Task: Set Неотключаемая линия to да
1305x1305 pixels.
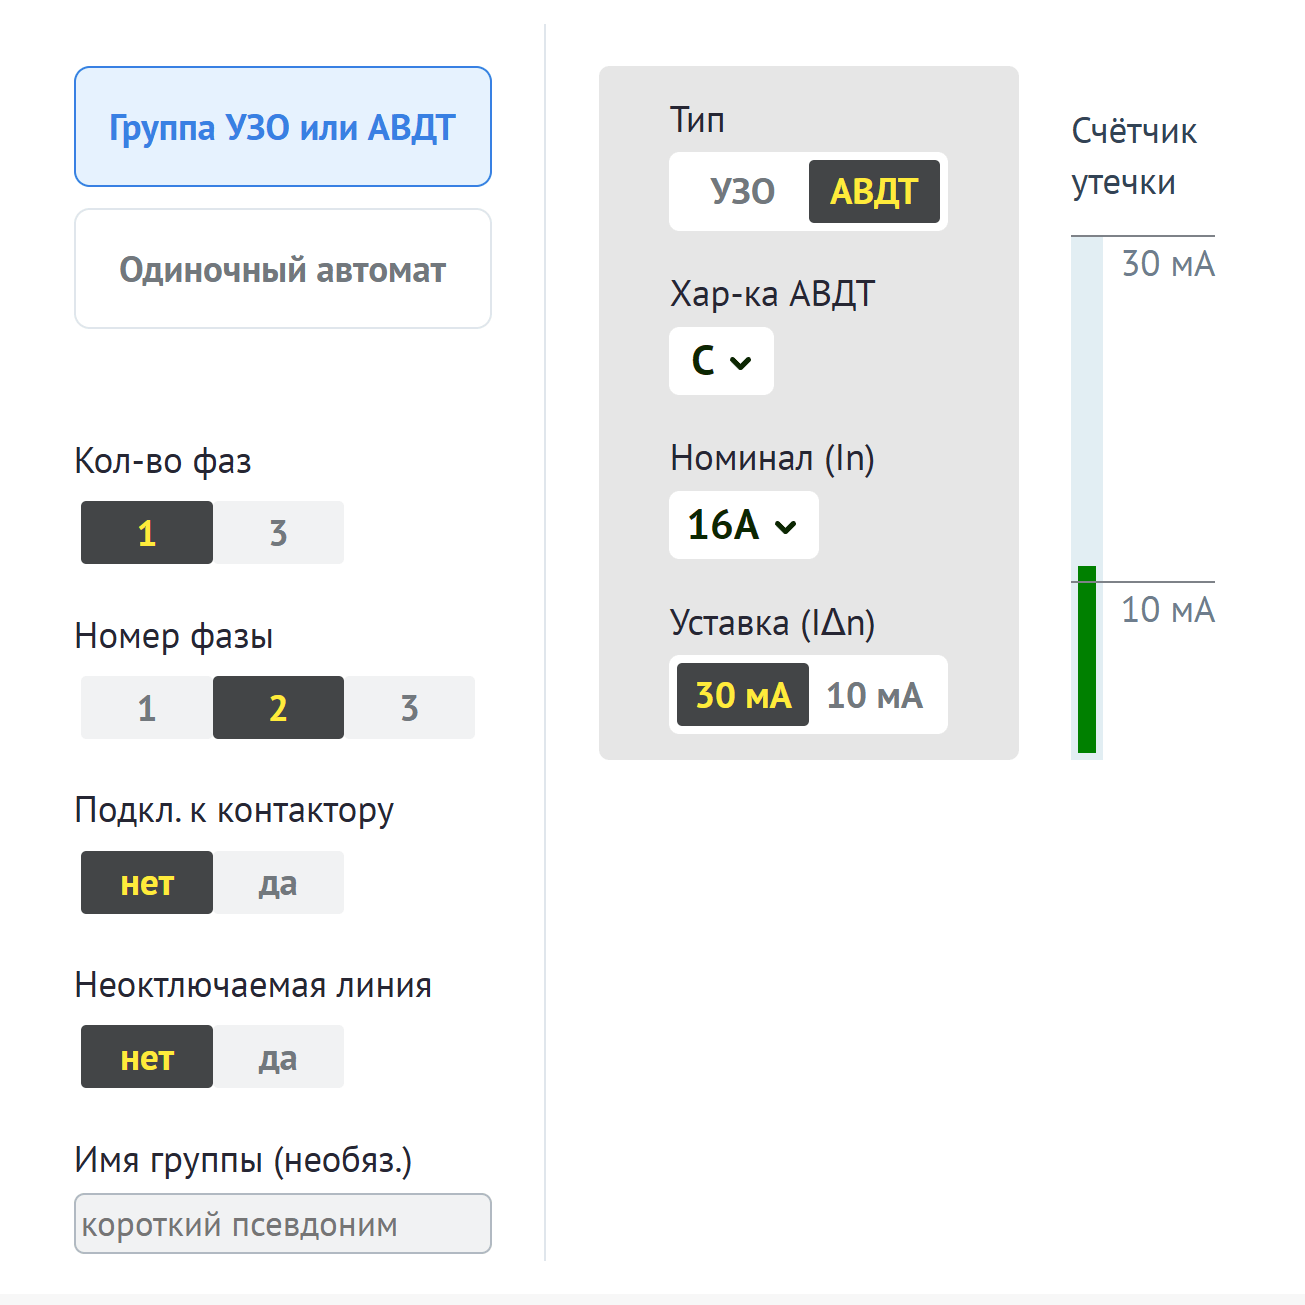Action: (x=278, y=1056)
